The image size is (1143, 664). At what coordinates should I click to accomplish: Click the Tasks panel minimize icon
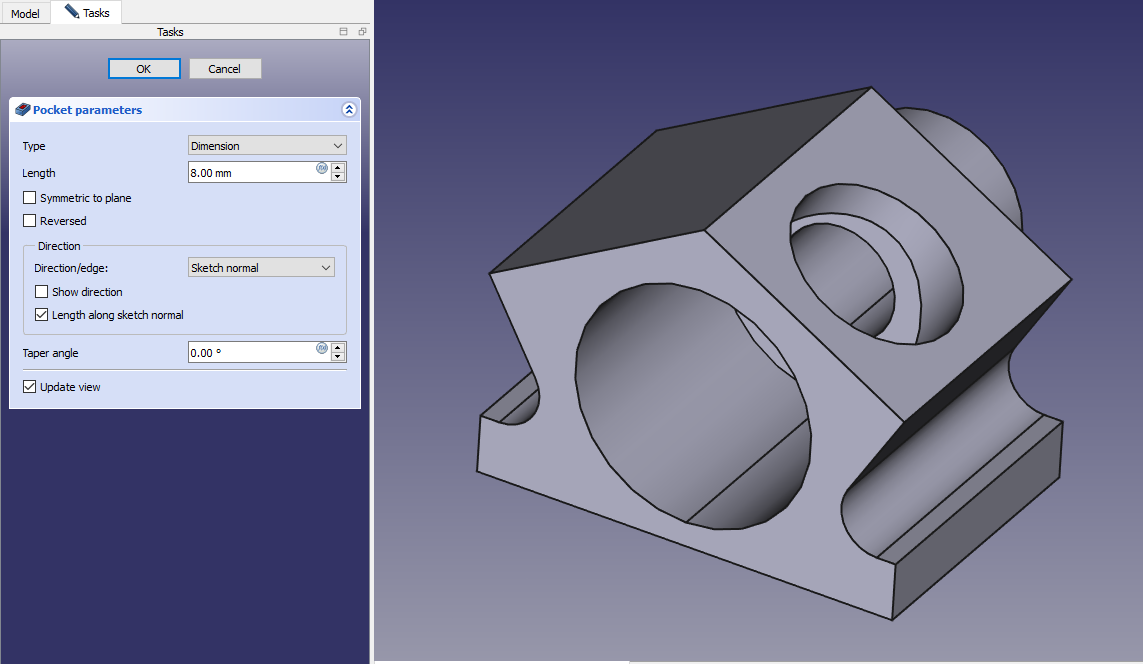pos(344,32)
